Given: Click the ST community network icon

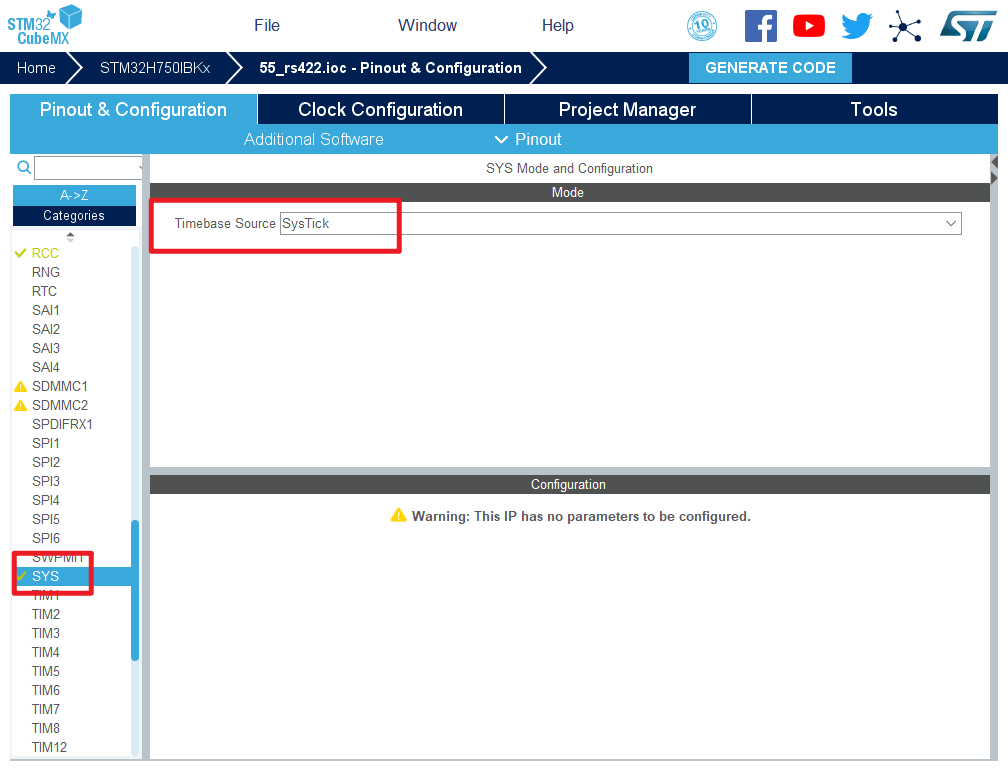Looking at the screenshot, I should click(x=905, y=26).
